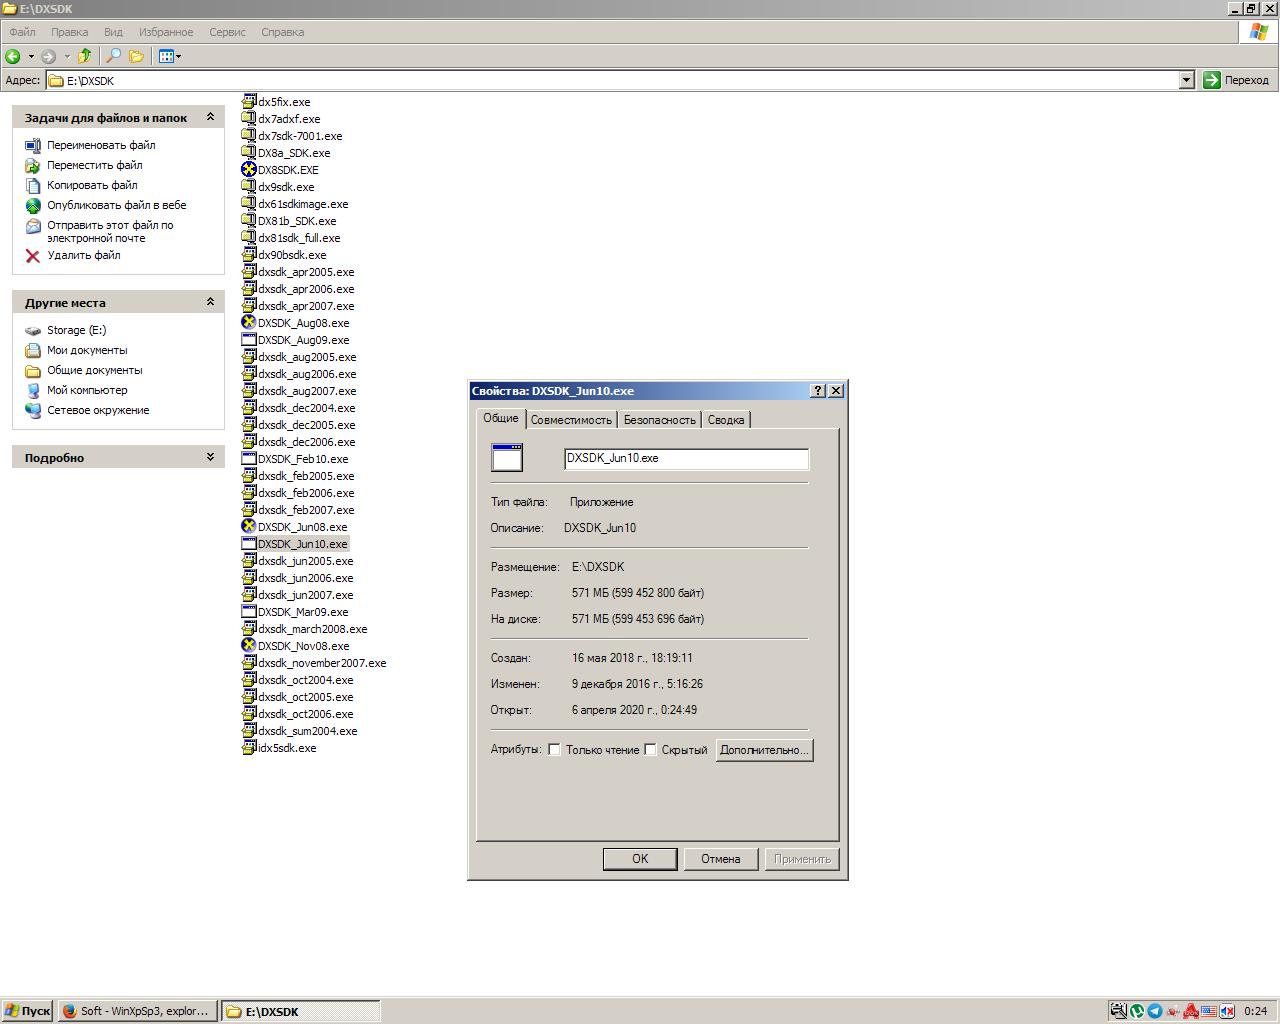1280x1024 pixels.
Task: Click Publish file to the Web link
Action: (117, 205)
